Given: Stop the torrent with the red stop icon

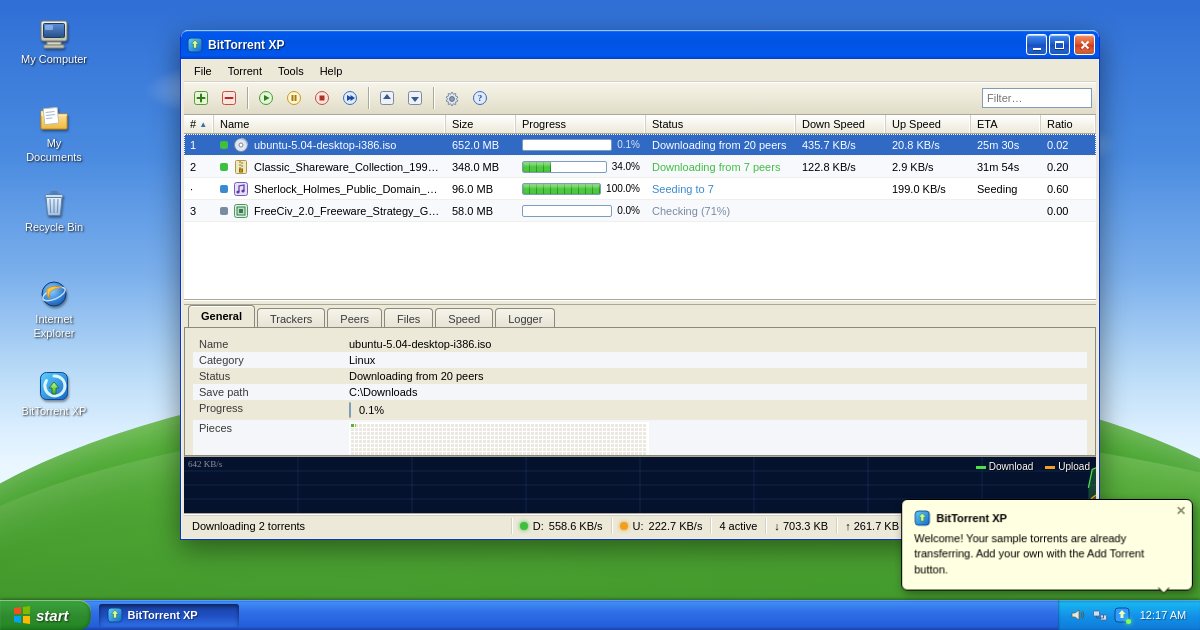Looking at the screenshot, I should [x=322, y=98].
